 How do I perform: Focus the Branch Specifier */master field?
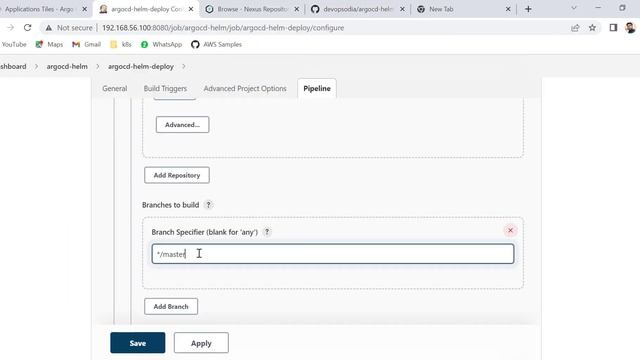(333, 254)
